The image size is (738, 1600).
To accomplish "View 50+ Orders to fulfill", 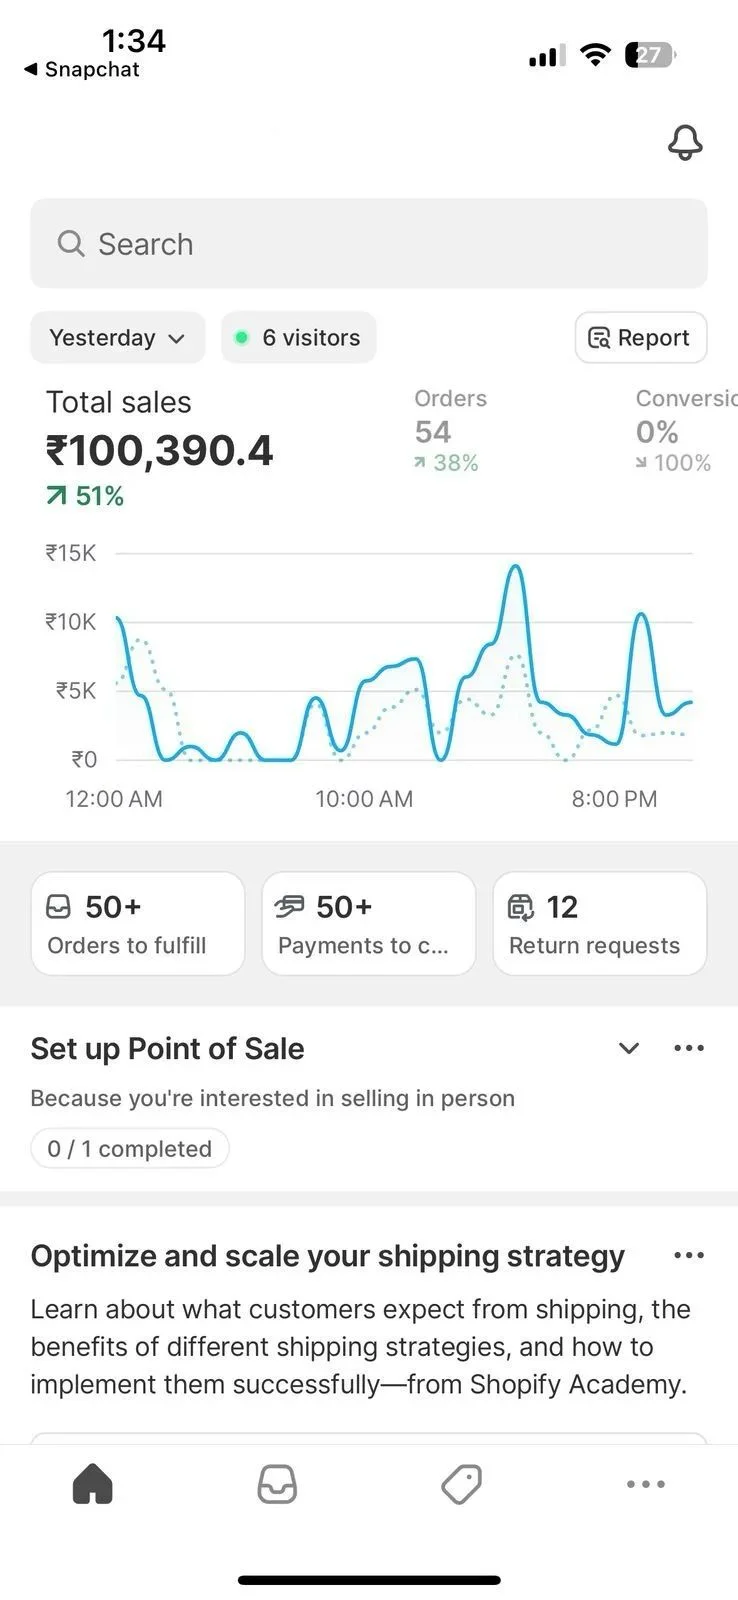I will click(138, 924).
